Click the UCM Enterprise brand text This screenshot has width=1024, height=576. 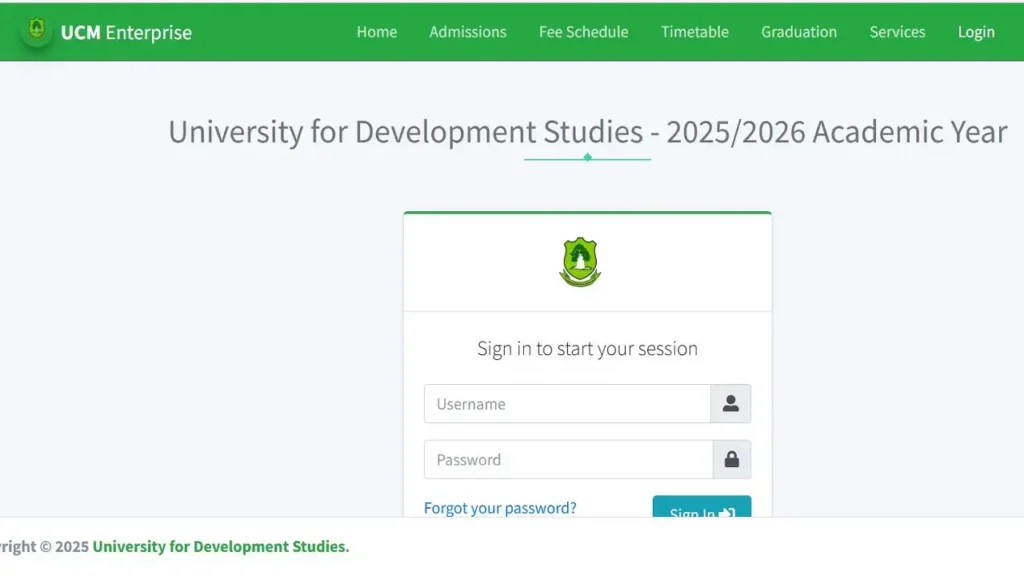[x=128, y=31]
